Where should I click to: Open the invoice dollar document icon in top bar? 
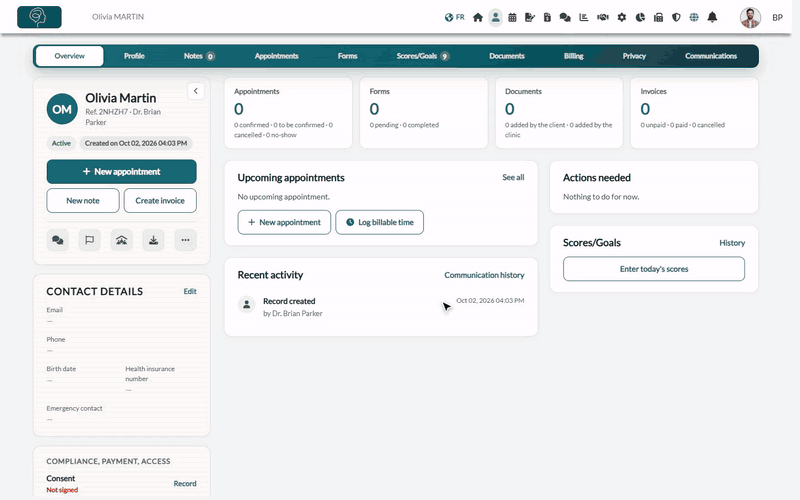[x=547, y=17]
